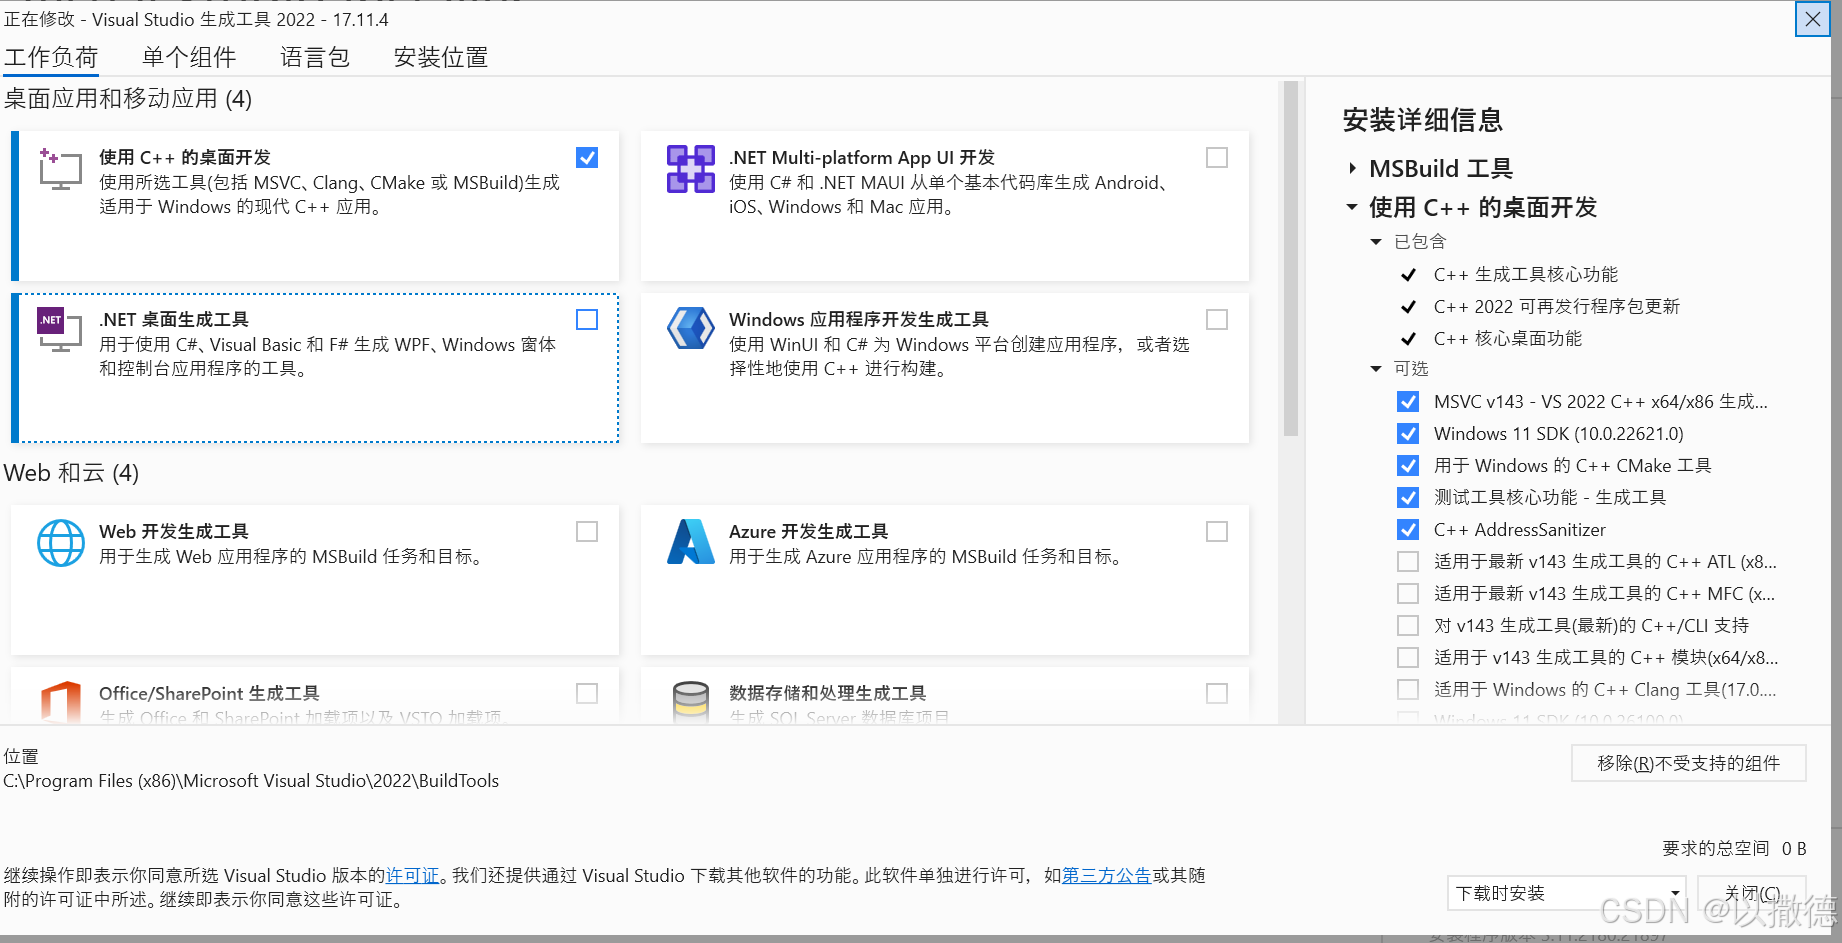Image resolution: width=1842 pixels, height=943 pixels.
Task: Enable C++ 模块 for v143 build tools
Action: pos(1408,658)
